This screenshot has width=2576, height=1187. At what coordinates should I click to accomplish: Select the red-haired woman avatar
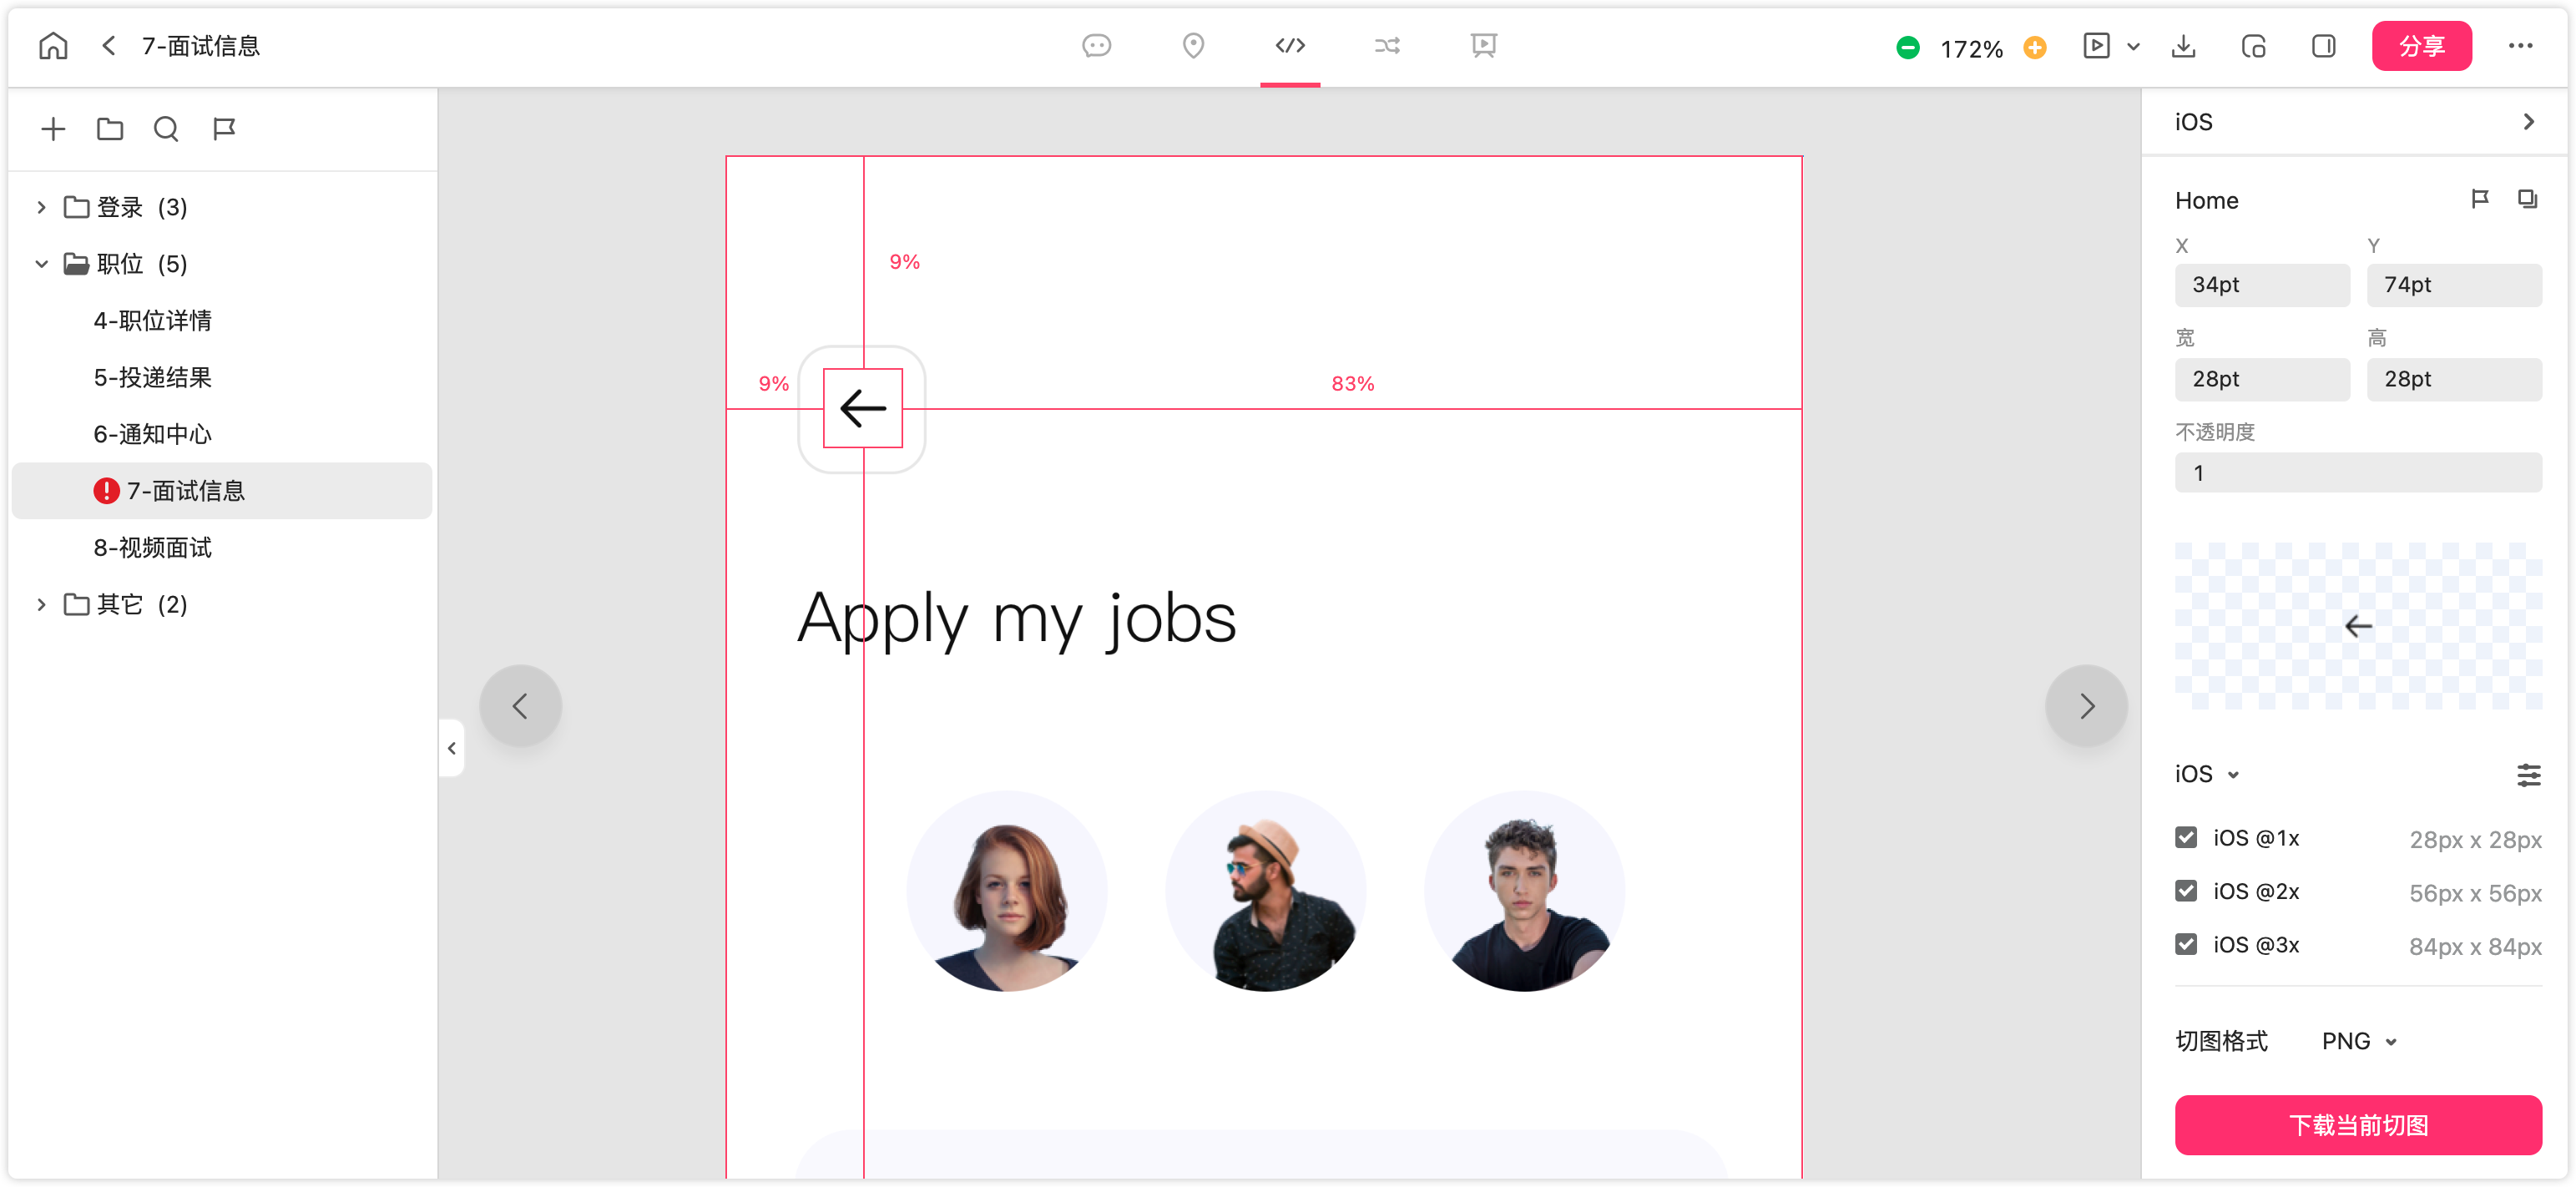1007,892
